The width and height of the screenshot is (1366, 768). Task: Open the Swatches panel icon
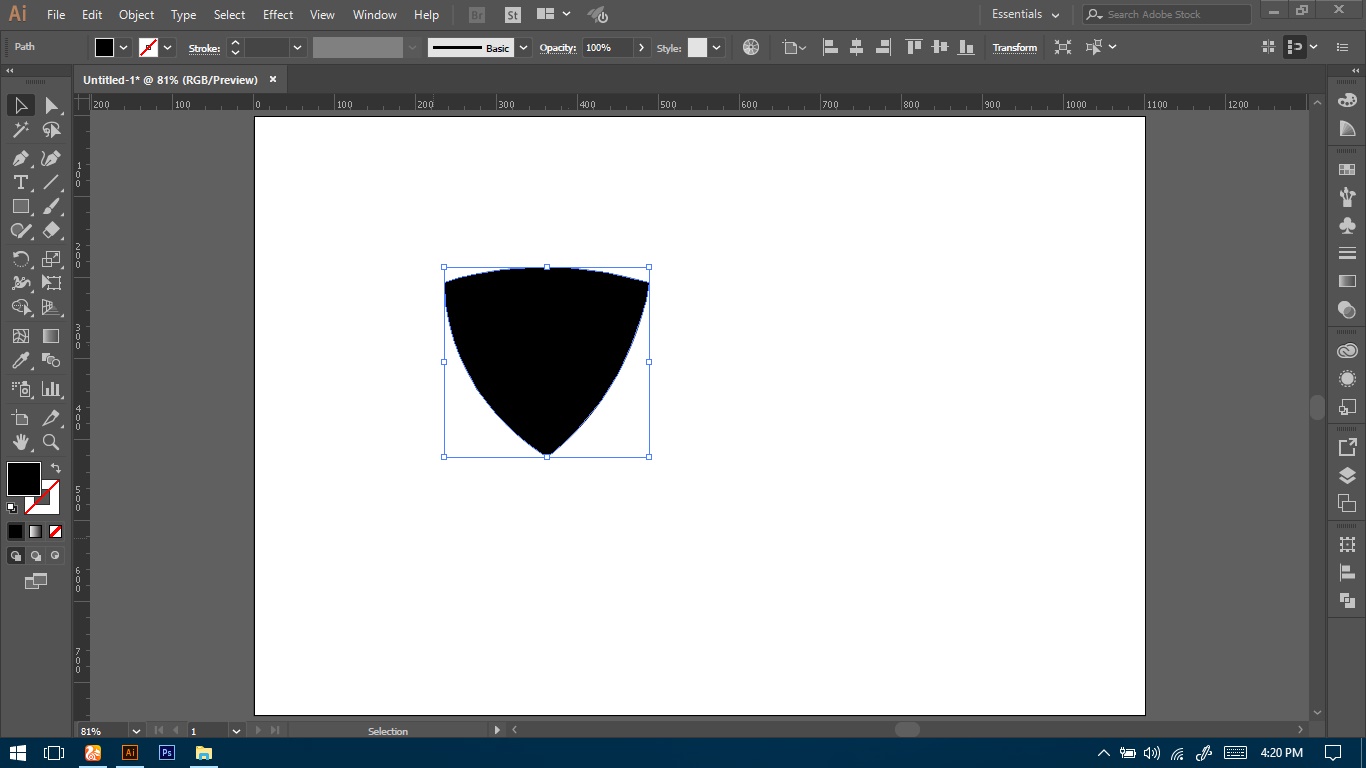(1347, 170)
